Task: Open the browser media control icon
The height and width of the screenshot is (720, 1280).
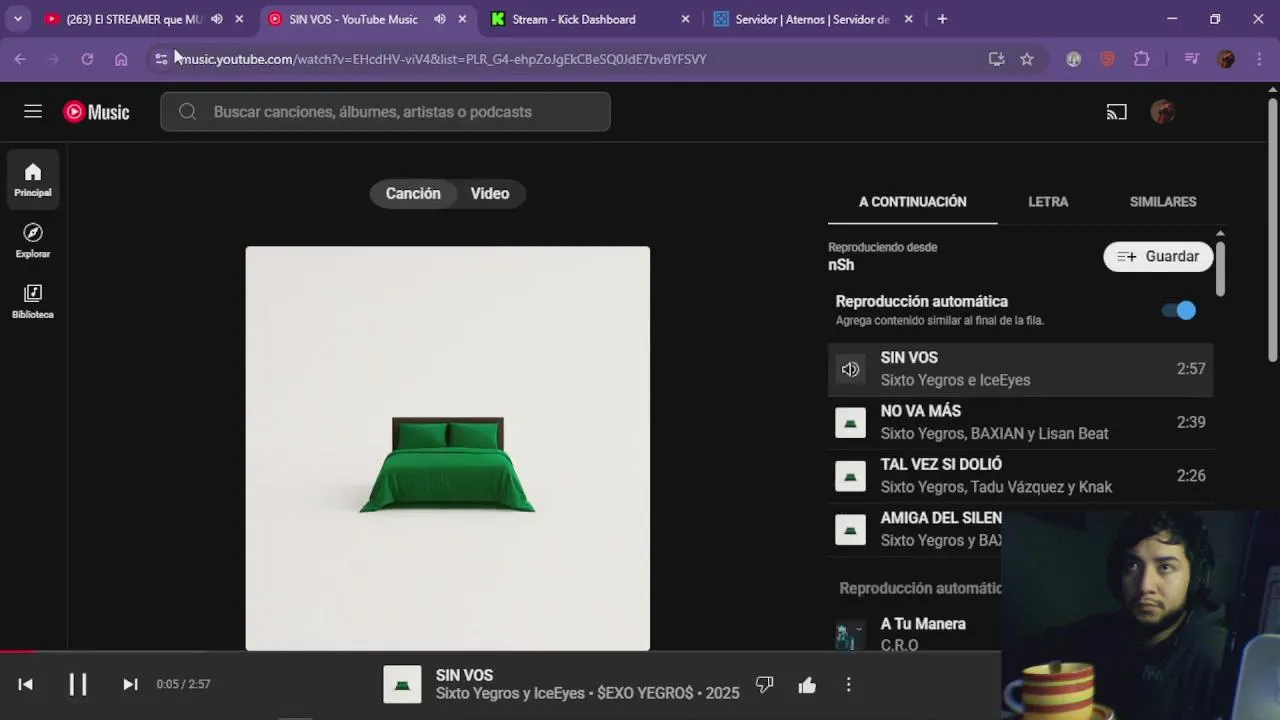Action: [1191, 59]
